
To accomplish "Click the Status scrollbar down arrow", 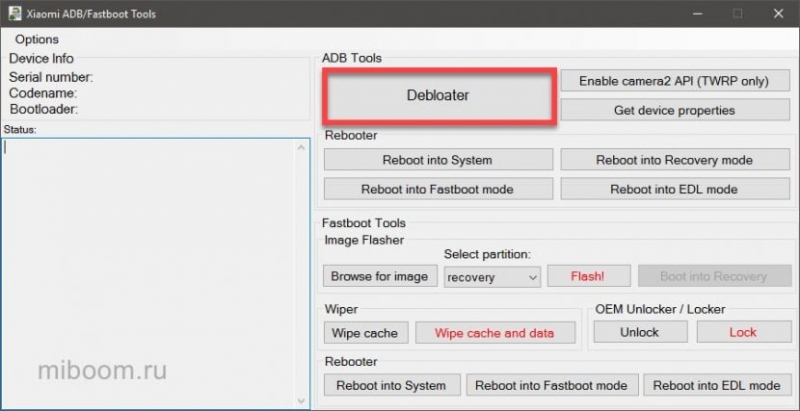I will pyautogui.click(x=301, y=400).
